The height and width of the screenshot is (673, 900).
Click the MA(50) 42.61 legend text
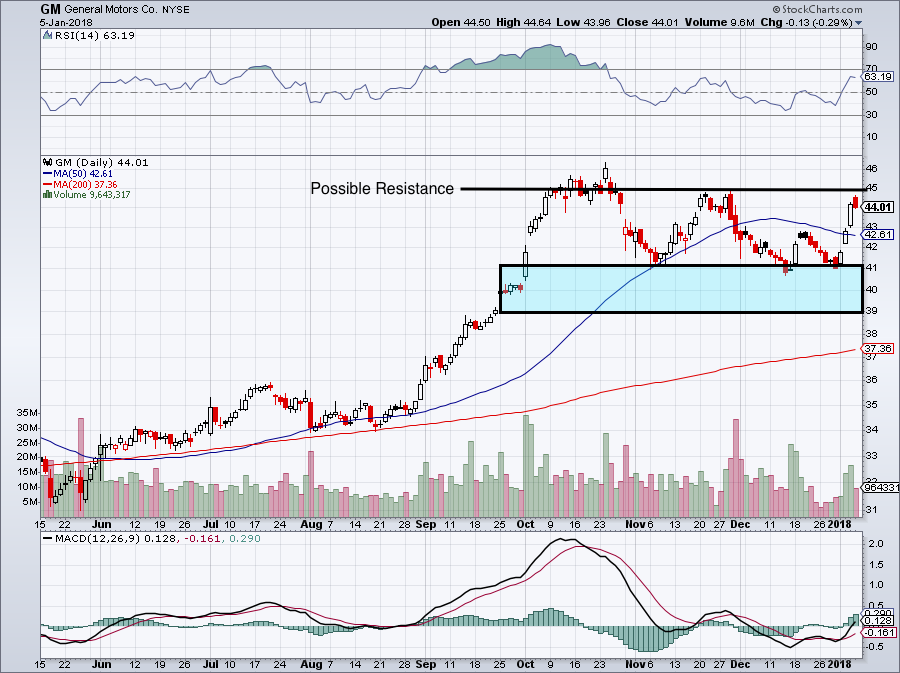click(x=83, y=174)
